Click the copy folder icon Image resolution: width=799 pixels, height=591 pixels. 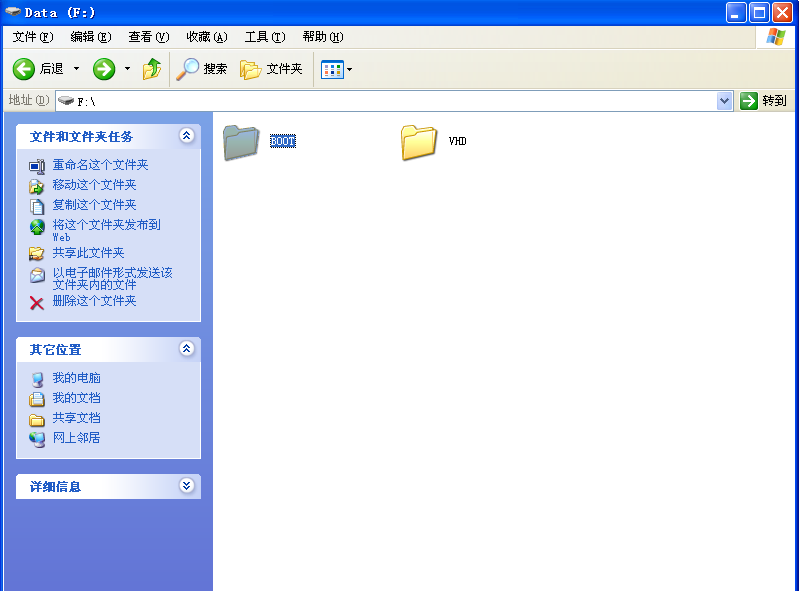point(37,206)
